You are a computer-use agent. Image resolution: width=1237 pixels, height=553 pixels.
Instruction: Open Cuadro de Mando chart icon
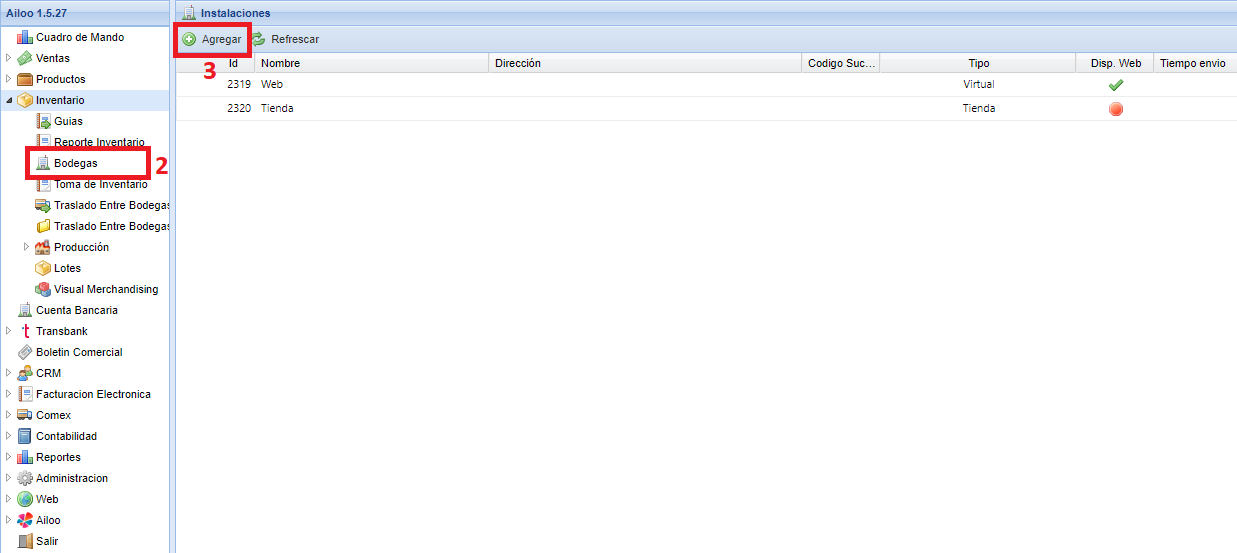point(25,37)
